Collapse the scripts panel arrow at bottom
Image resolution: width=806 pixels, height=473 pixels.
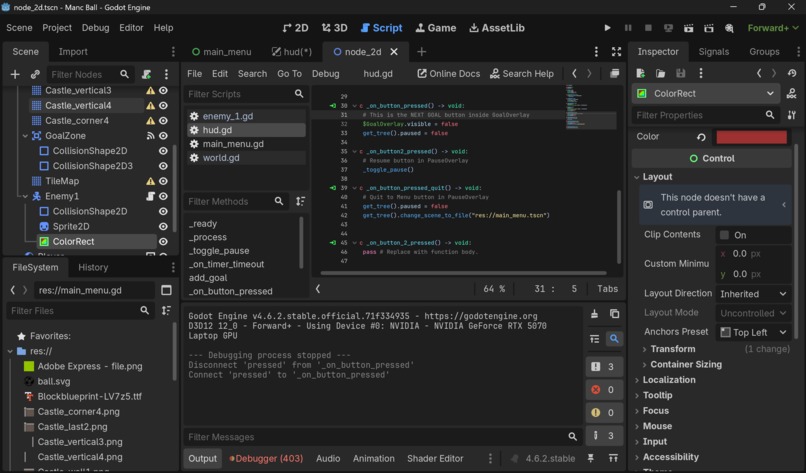click(318, 289)
